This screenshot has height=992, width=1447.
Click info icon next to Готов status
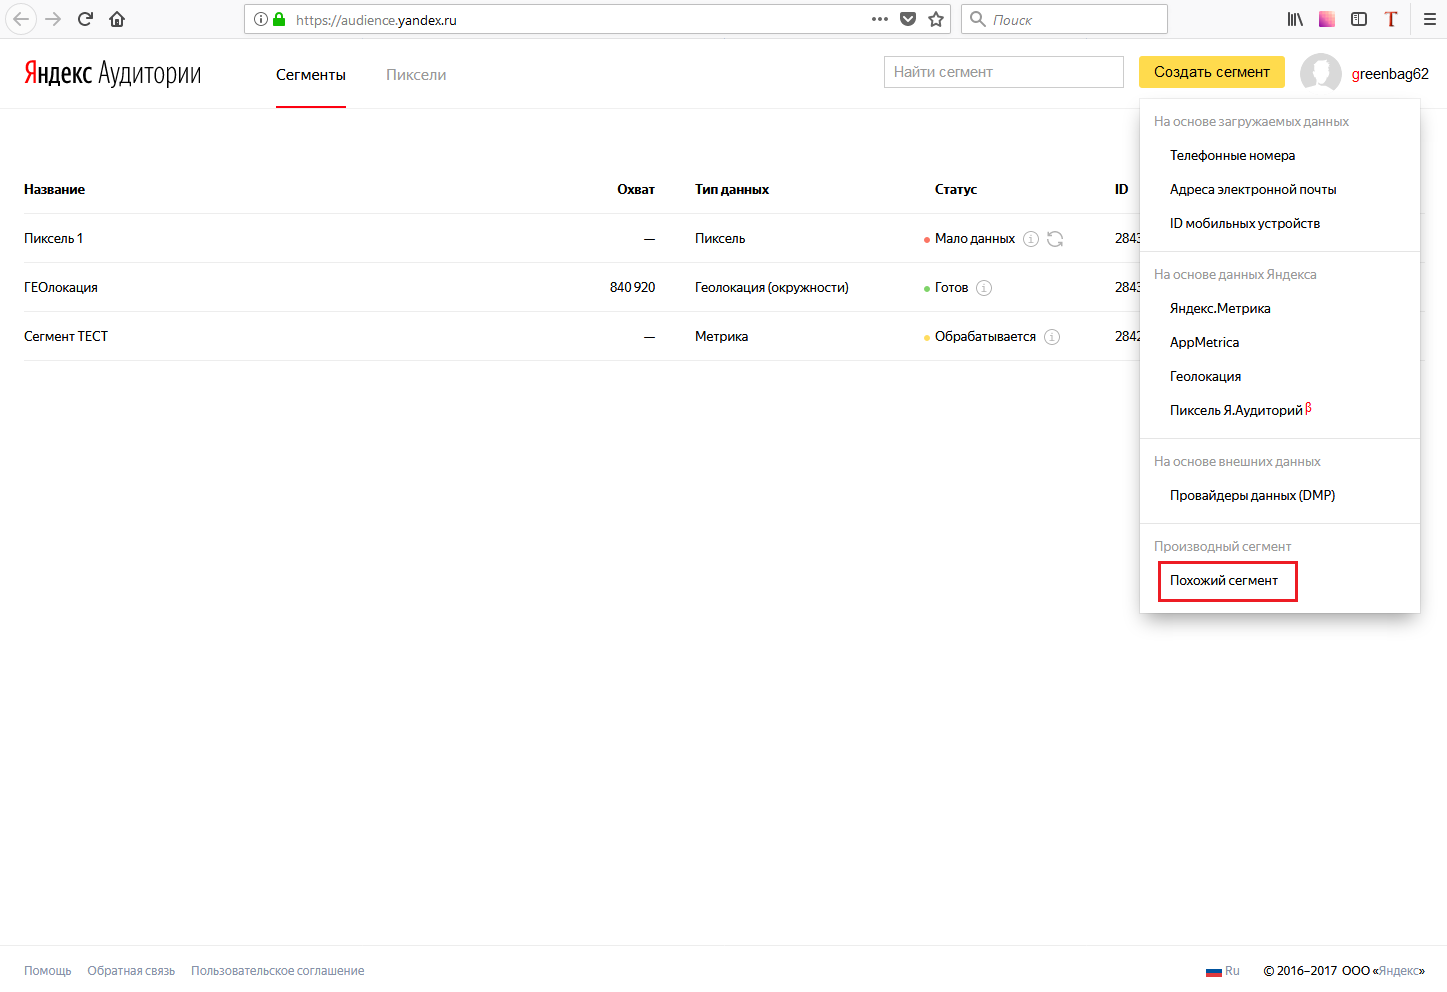pyautogui.click(x=984, y=288)
